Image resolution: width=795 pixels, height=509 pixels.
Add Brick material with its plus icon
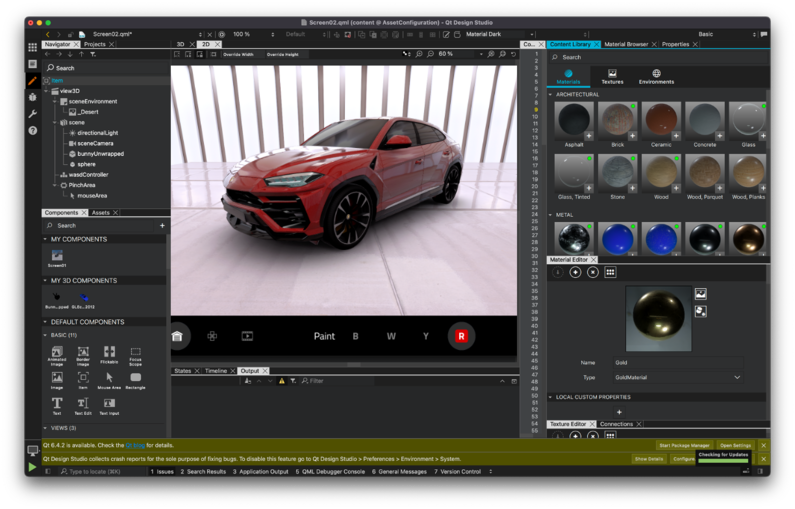pos(632,136)
